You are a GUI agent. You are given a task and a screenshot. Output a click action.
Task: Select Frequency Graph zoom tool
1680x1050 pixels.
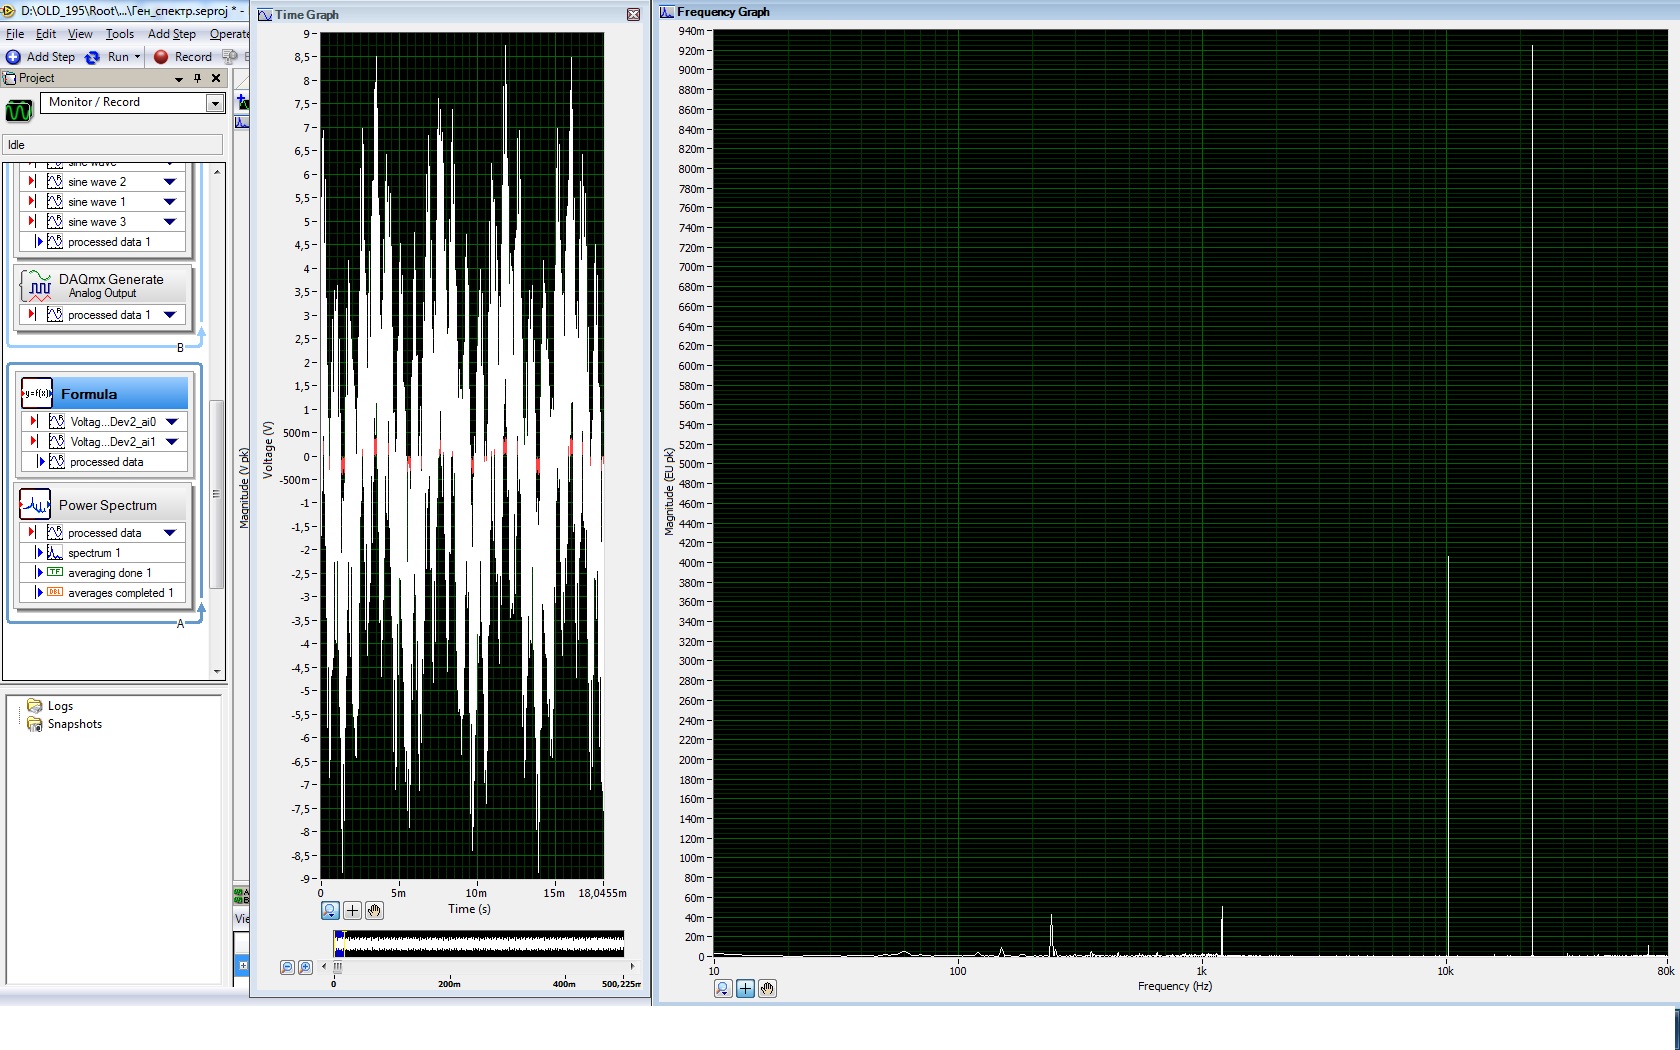723,988
